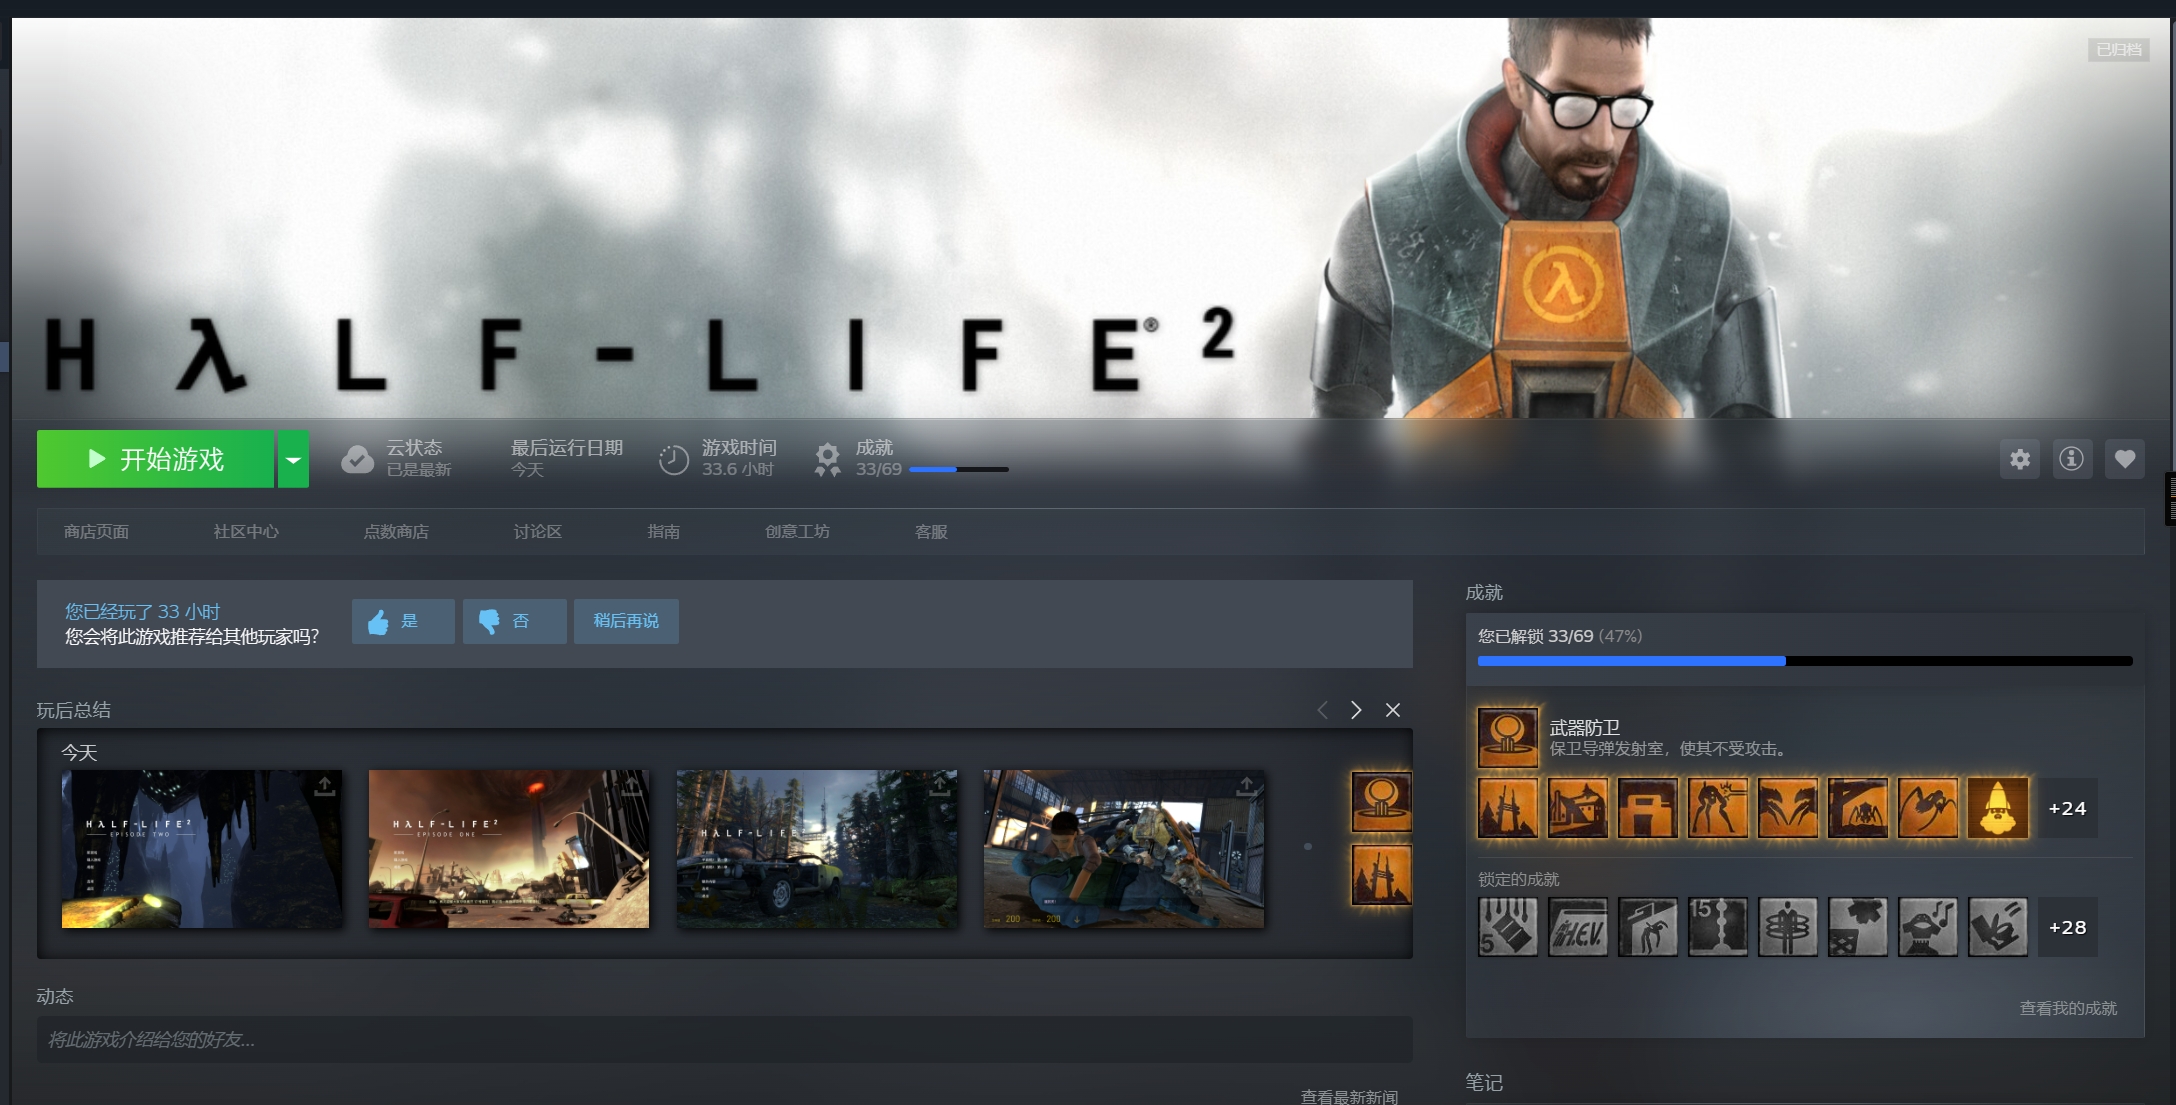2176x1105 pixels.
Task: Click locked achievement icon with basket and splat
Action: [1858, 927]
